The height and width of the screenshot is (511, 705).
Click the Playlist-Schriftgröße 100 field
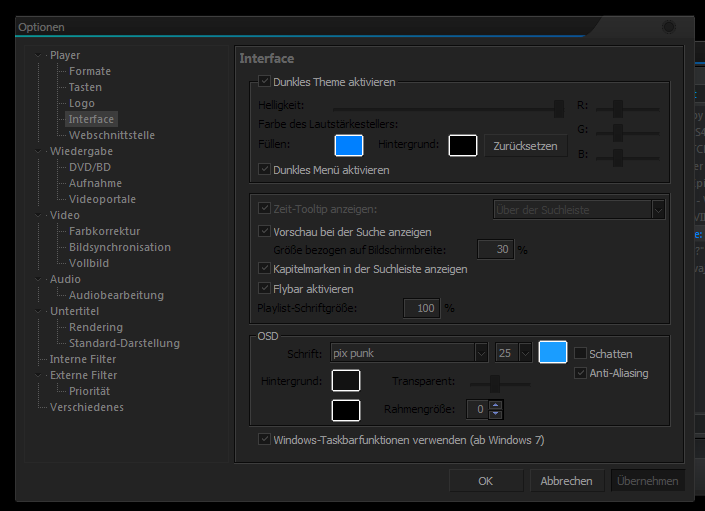point(421,308)
